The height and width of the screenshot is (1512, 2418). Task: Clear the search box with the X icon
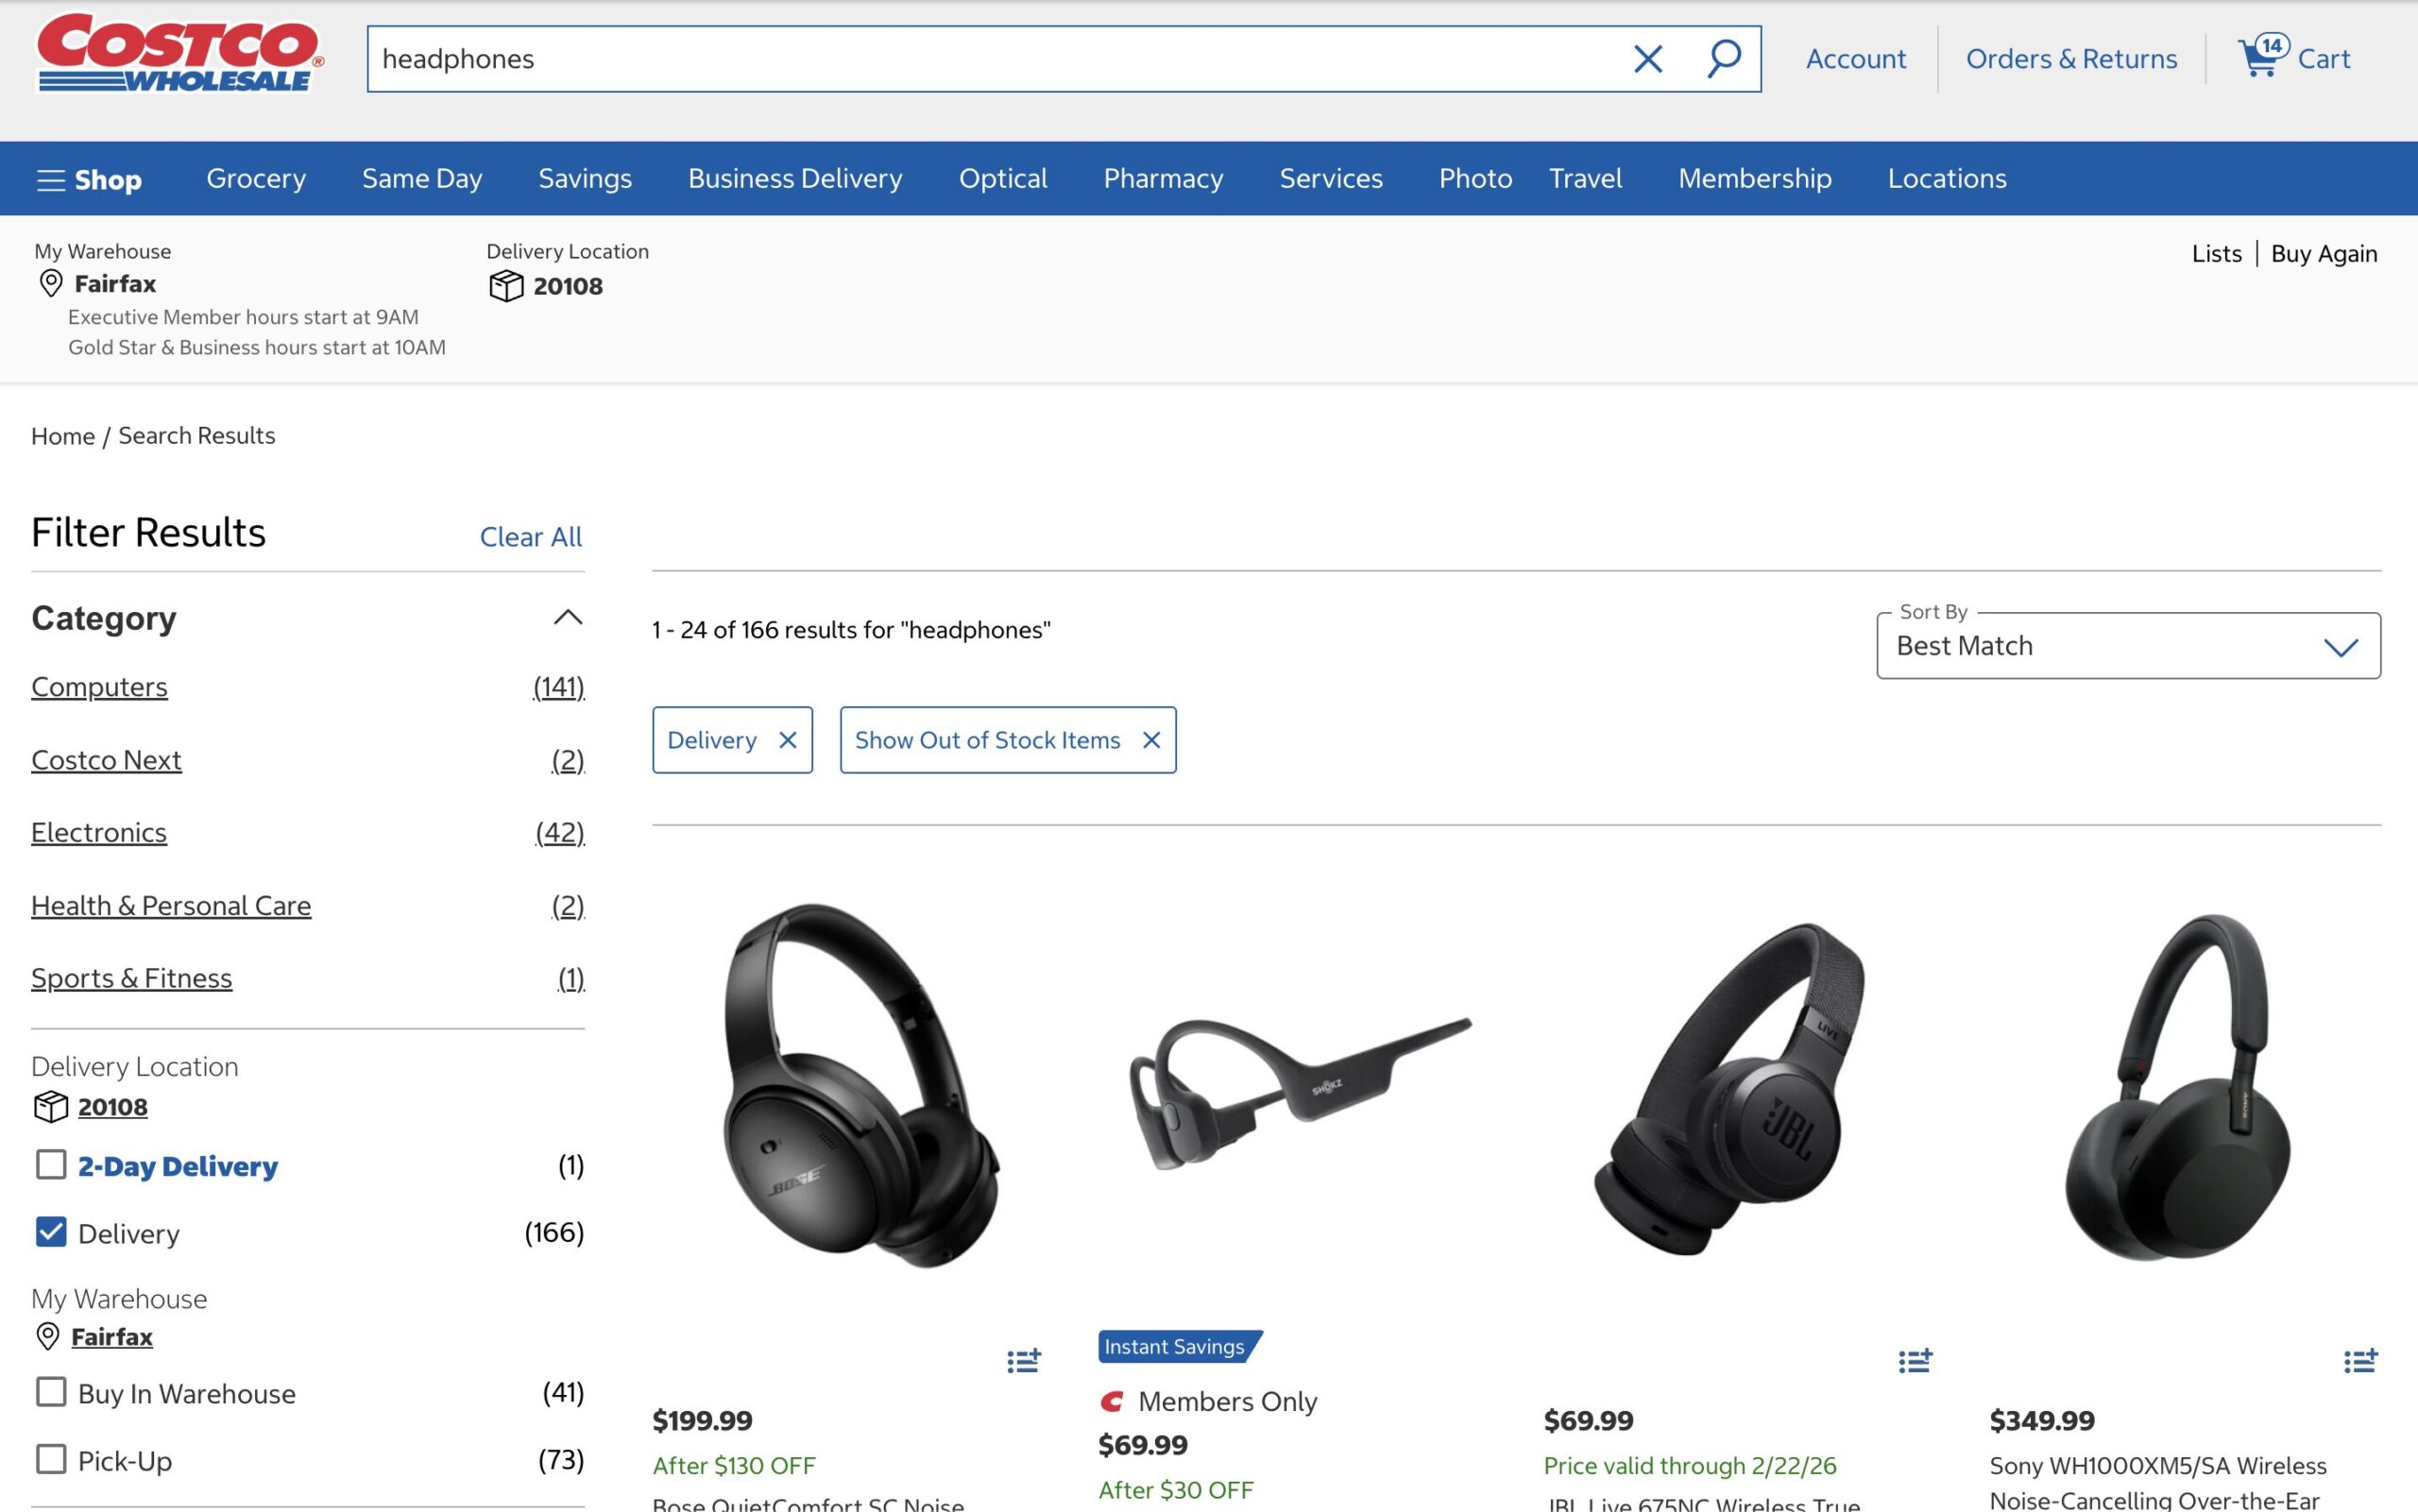pyautogui.click(x=1646, y=58)
